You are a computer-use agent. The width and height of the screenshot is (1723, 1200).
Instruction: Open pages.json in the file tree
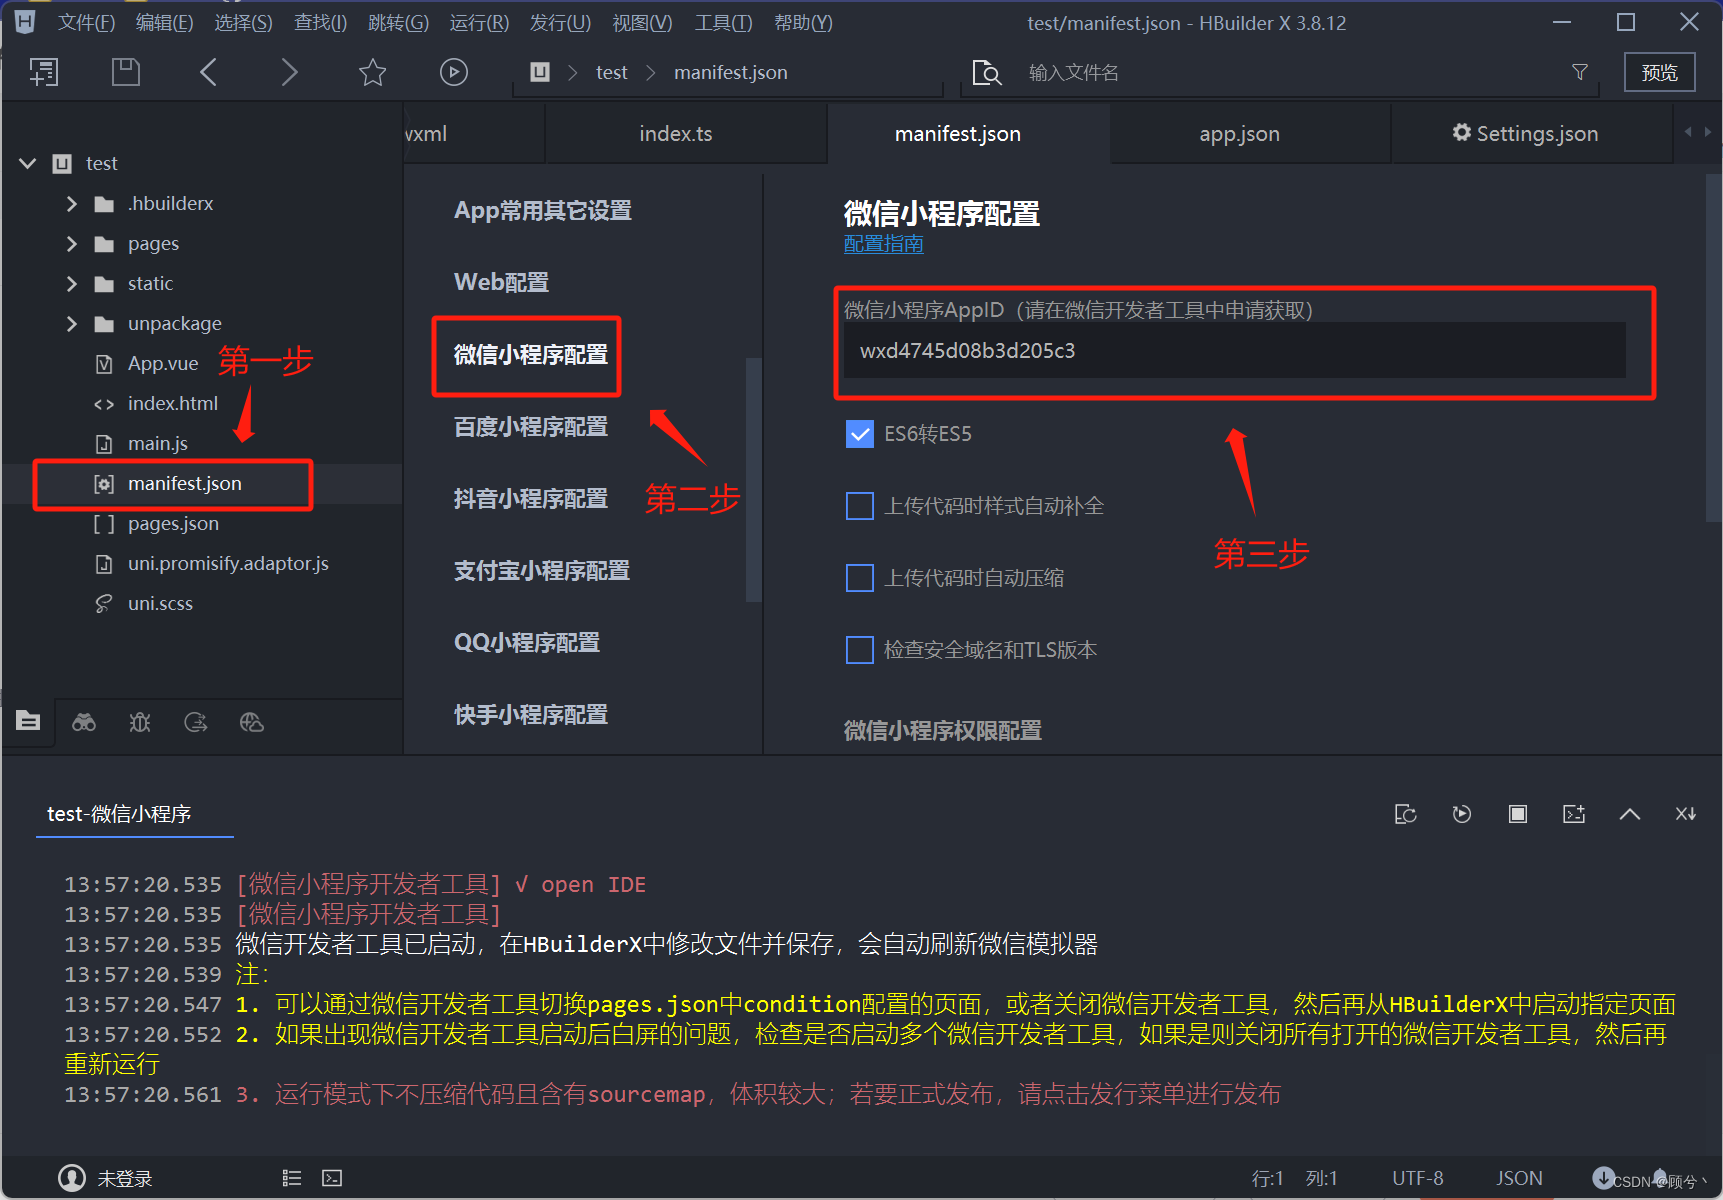[x=173, y=524]
